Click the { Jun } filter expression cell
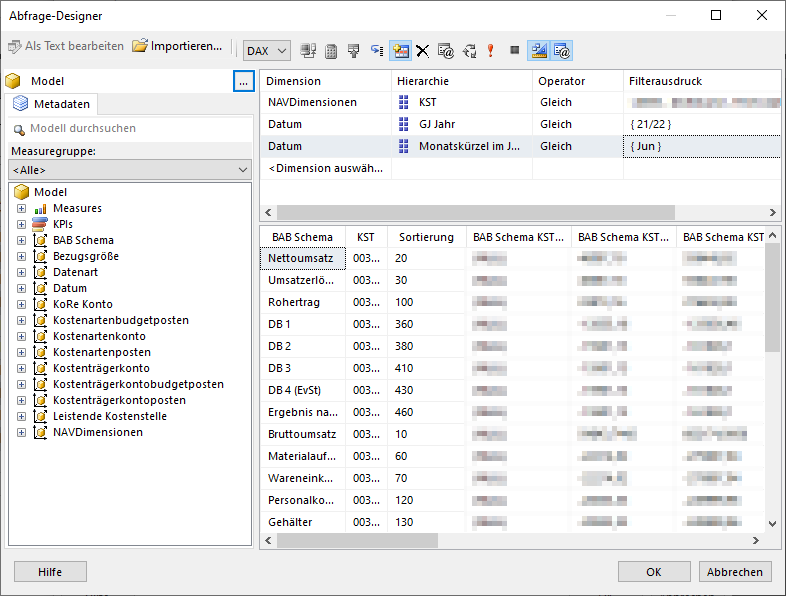The image size is (786, 596). click(702, 146)
